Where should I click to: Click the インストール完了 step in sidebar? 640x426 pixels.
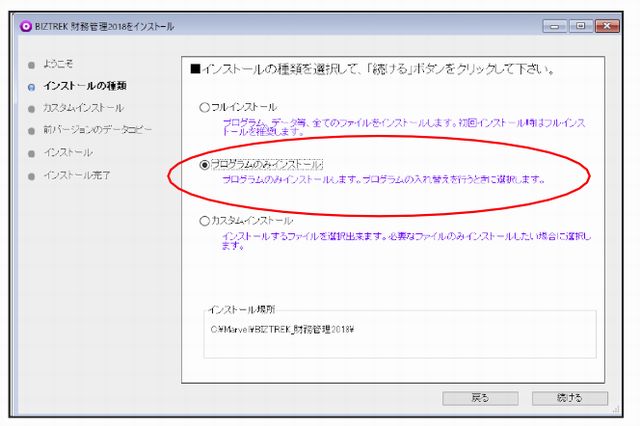(x=77, y=175)
